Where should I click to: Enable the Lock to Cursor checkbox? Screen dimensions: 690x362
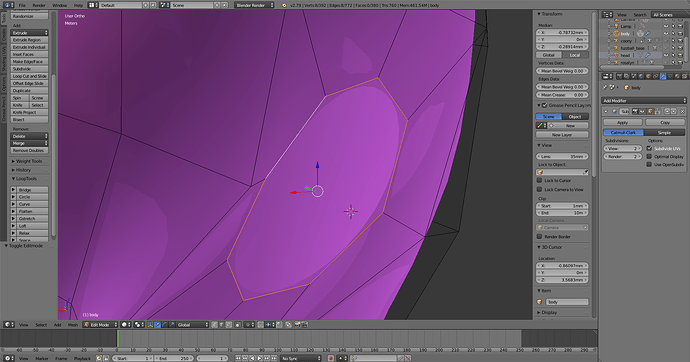540,180
